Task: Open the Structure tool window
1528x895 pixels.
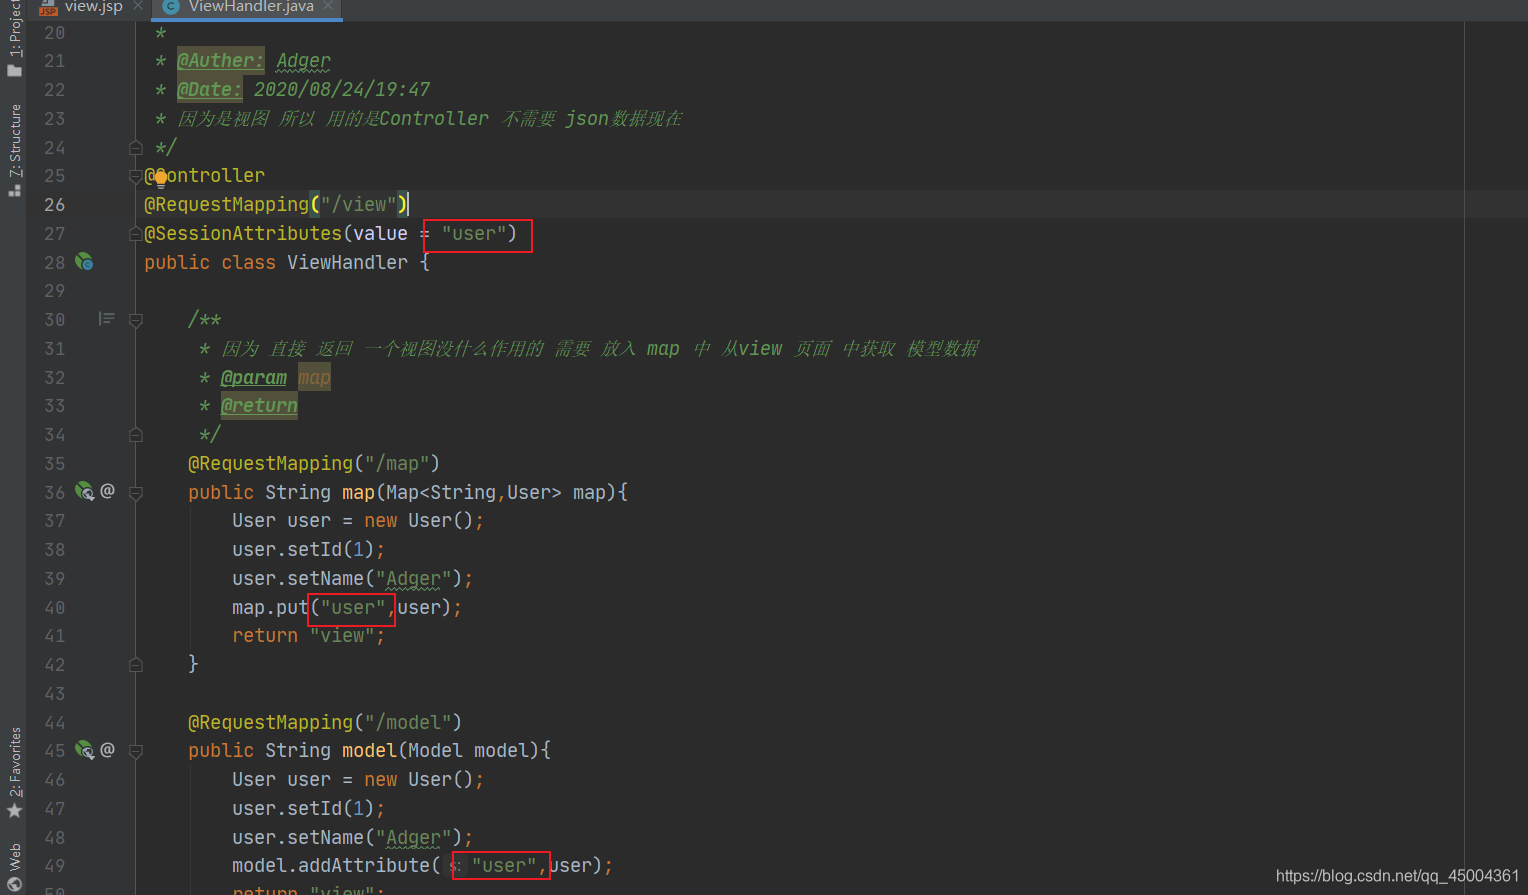Action: 14,150
